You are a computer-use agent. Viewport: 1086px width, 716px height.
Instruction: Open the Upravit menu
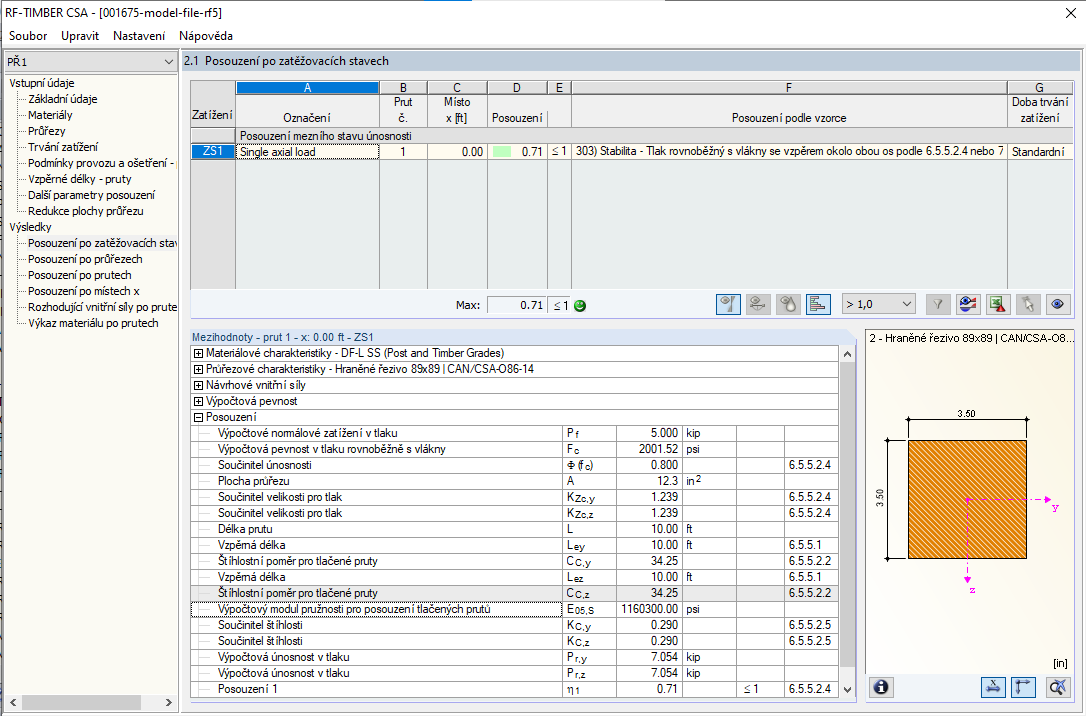pyautogui.click(x=80, y=36)
